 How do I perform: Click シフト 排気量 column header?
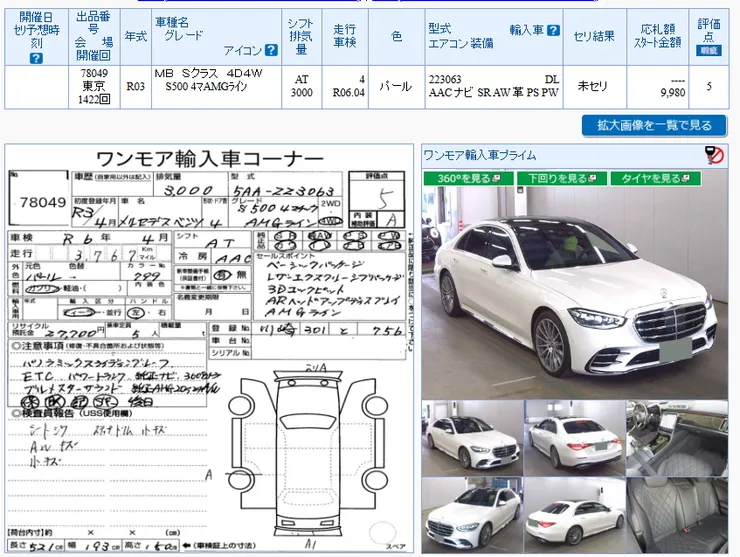(x=302, y=36)
